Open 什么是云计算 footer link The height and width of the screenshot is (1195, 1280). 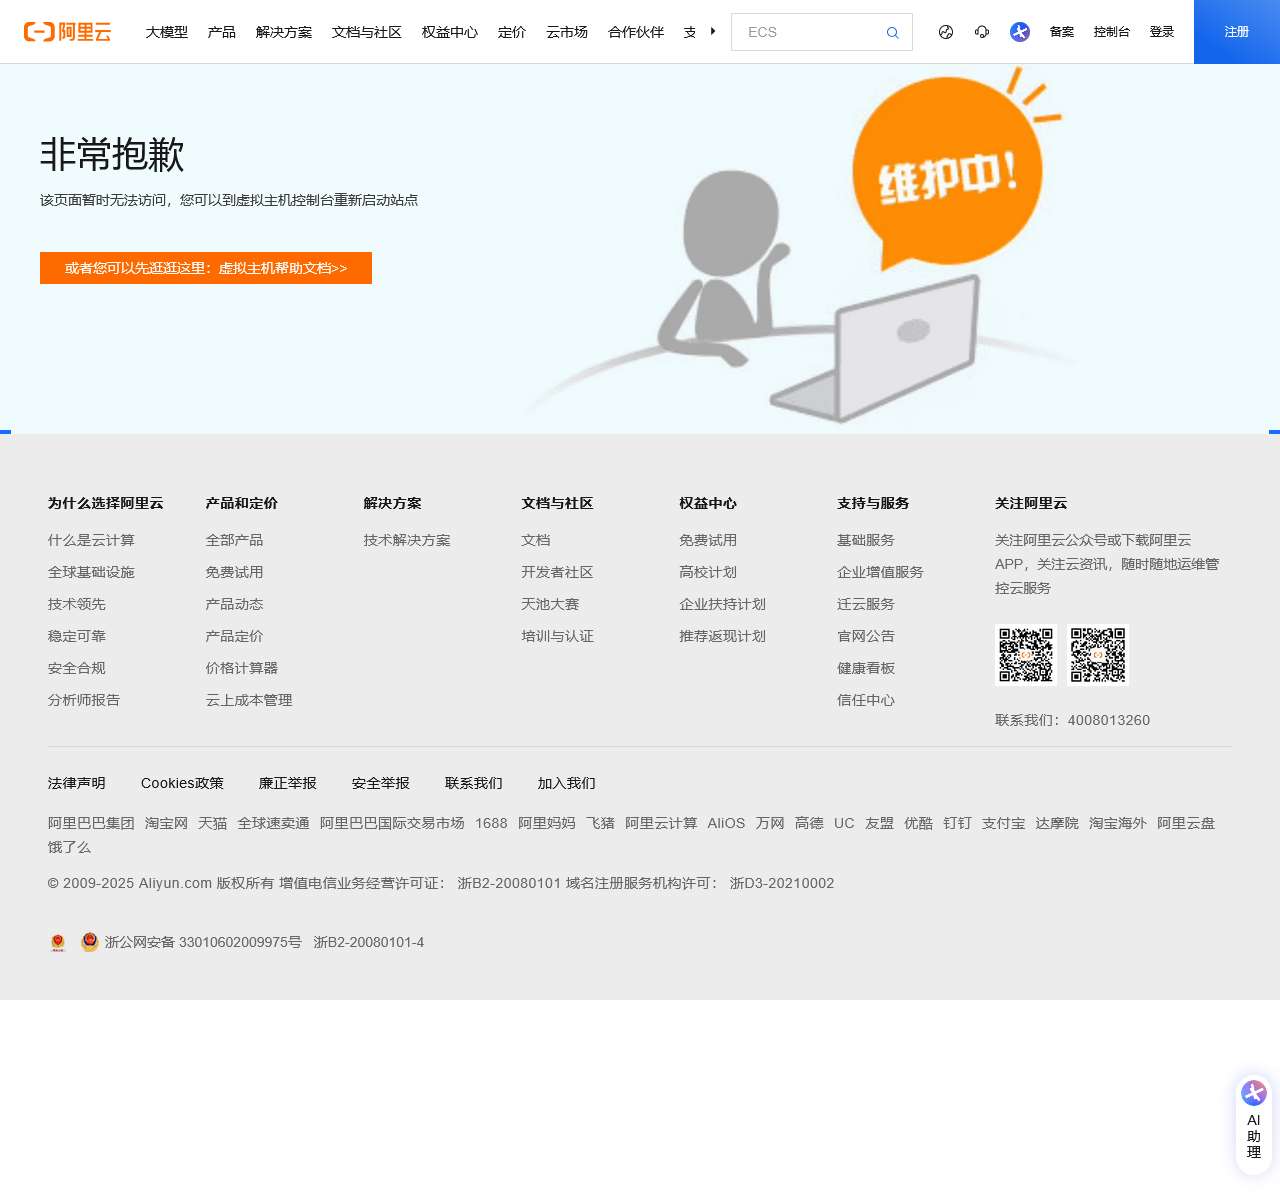(91, 540)
